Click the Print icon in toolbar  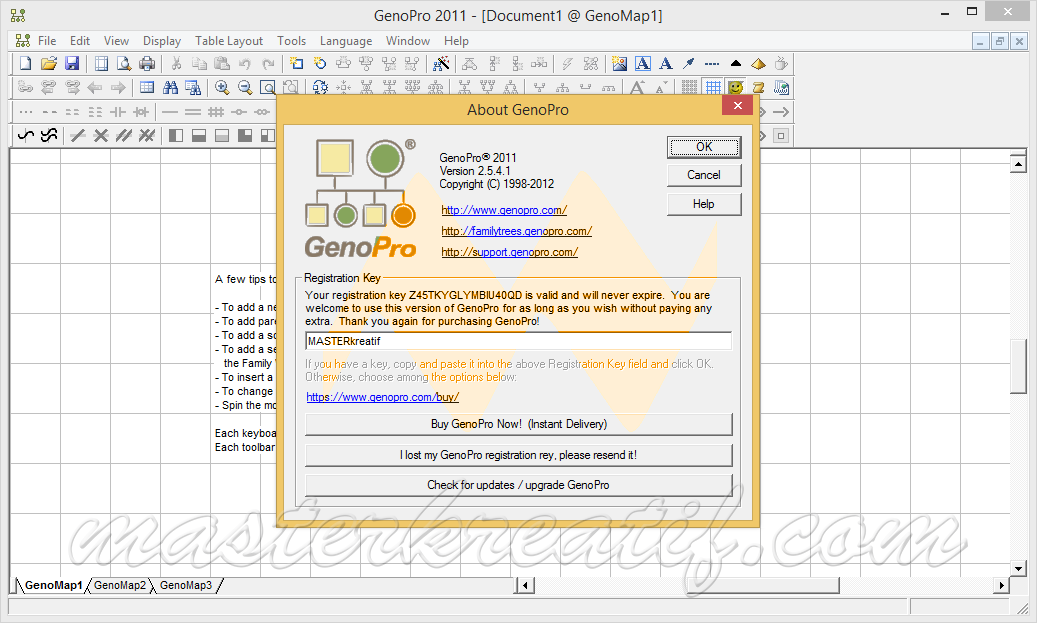(147, 63)
